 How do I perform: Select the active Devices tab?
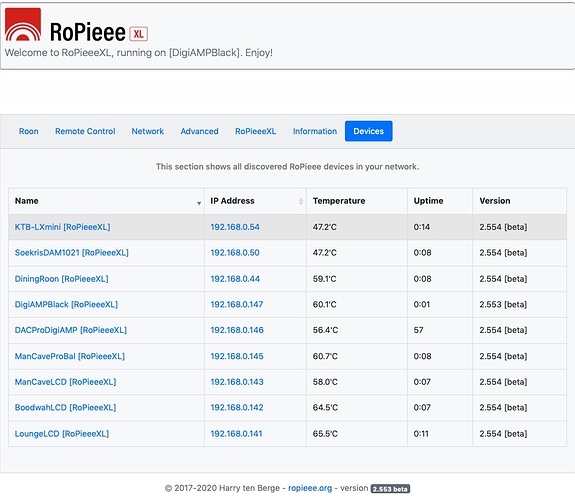[369, 131]
